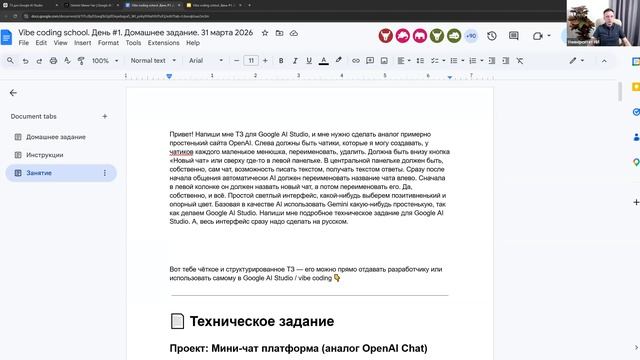Open Docs home via the document icon
Screen dimensions: 640x360
point(7,37)
